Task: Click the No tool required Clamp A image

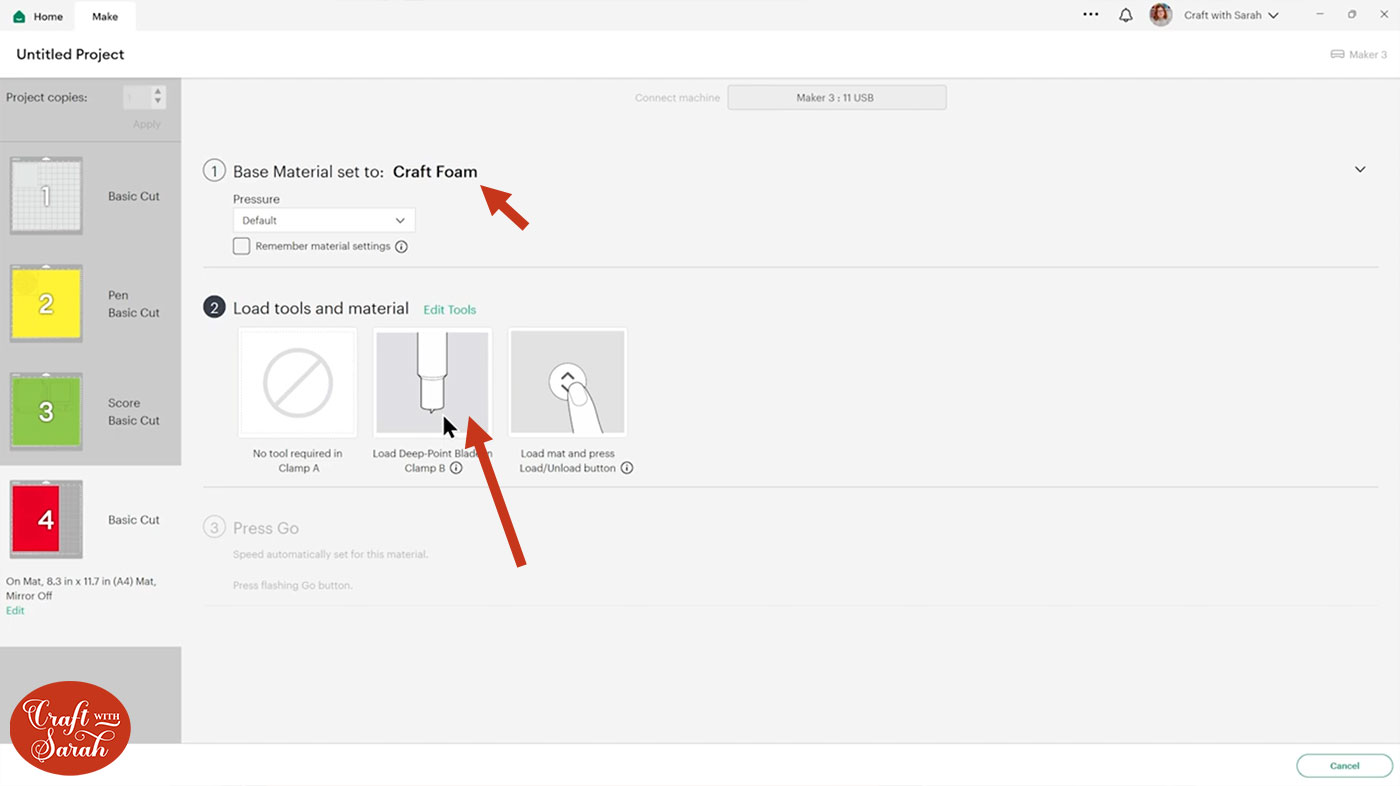Action: pyautogui.click(x=297, y=382)
